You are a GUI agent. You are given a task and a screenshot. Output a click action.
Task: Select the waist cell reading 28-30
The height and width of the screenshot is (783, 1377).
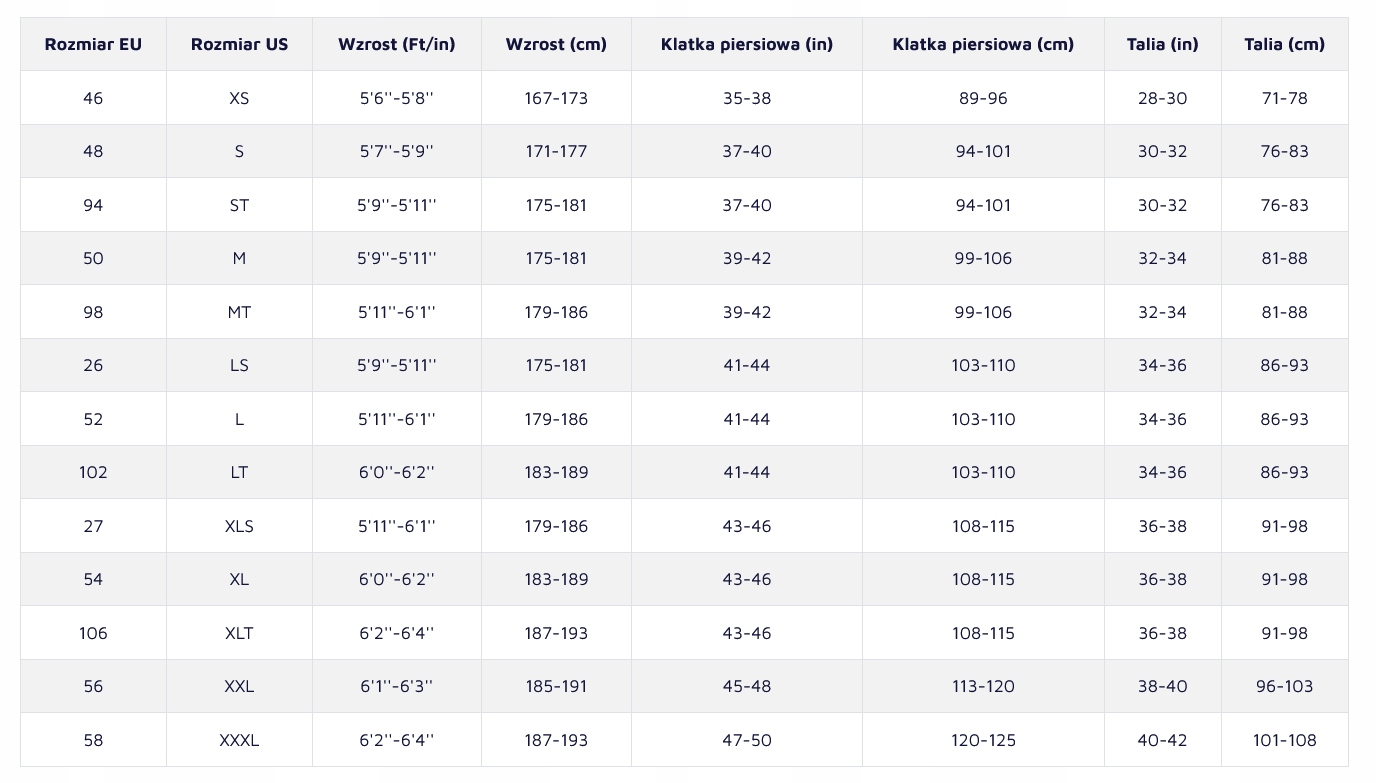pyautogui.click(x=1162, y=98)
